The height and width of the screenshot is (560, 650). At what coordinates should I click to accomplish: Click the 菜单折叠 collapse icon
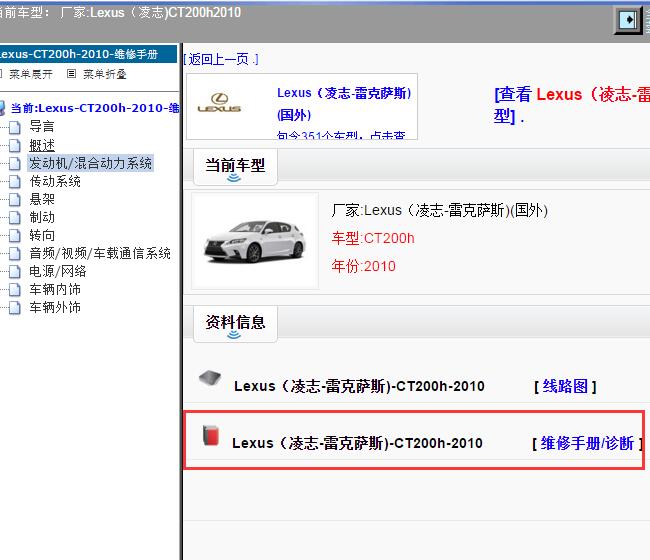click(x=71, y=74)
